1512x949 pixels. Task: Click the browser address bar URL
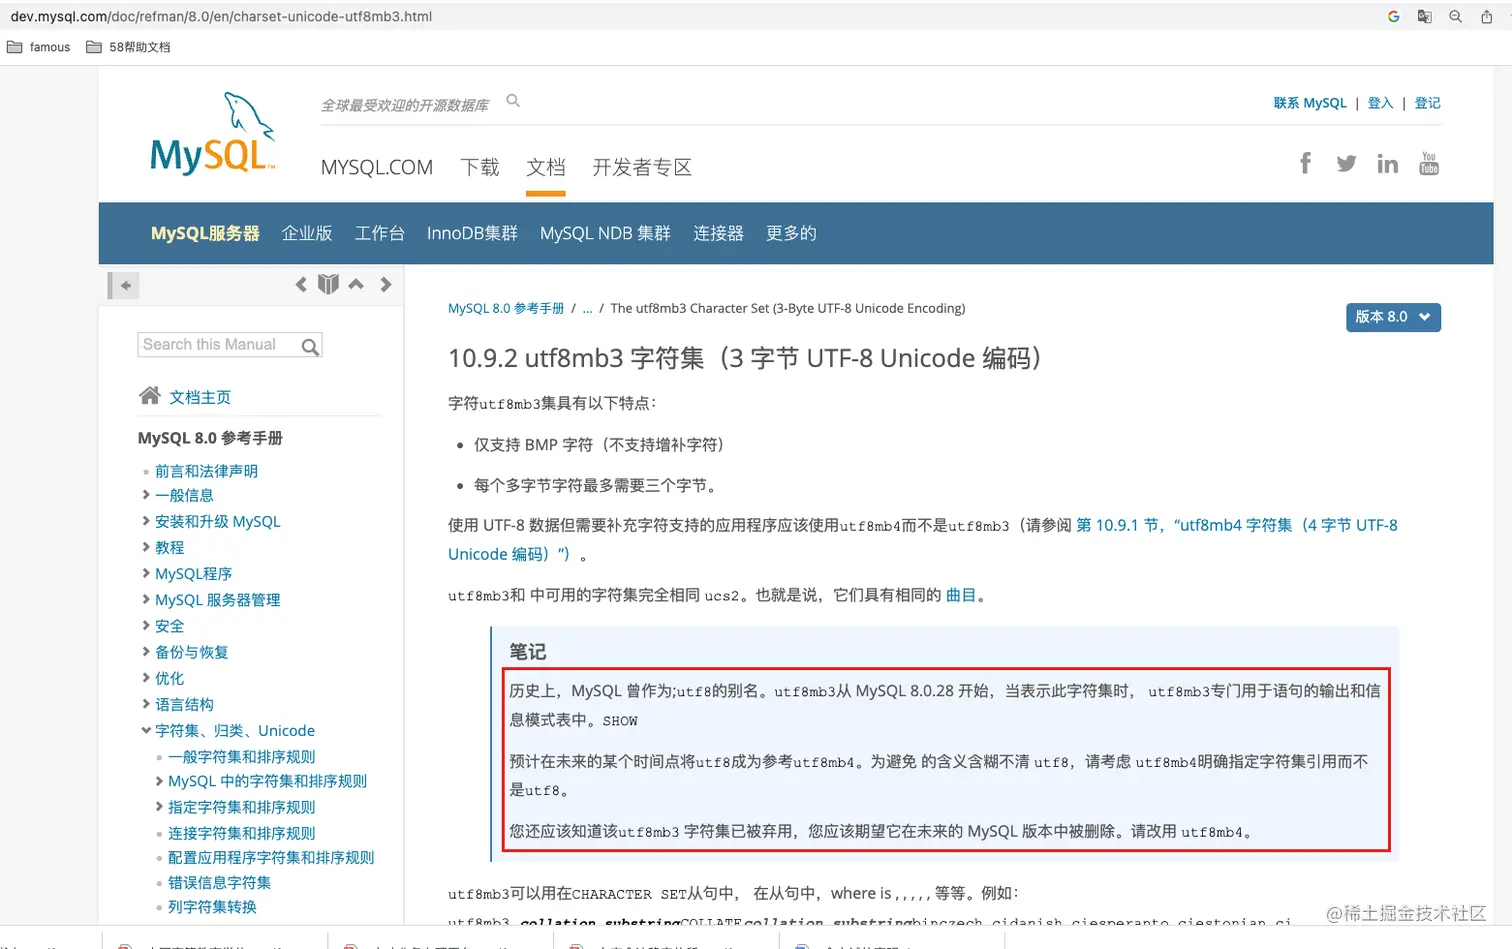222,17
